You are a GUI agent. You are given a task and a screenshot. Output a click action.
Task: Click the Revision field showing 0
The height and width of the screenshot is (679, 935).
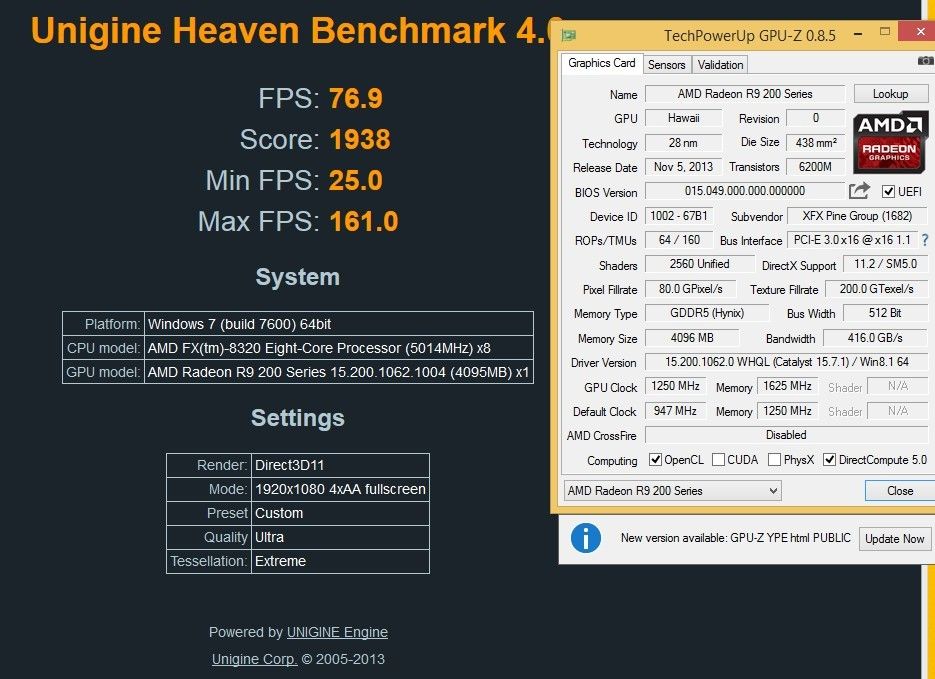click(816, 118)
